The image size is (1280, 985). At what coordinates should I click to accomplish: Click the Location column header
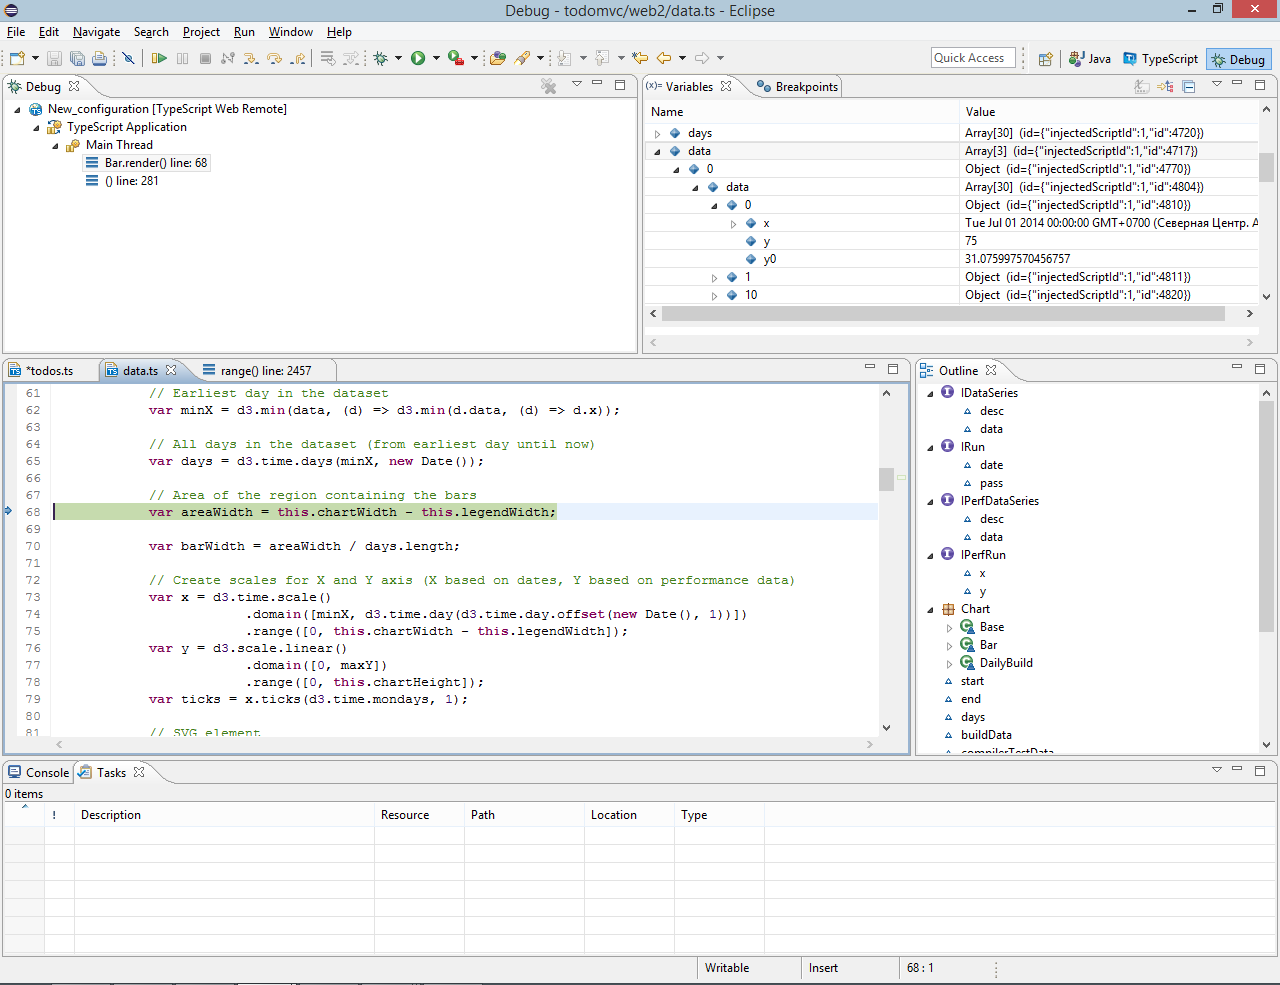pyautogui.click(x=629, y=815)
